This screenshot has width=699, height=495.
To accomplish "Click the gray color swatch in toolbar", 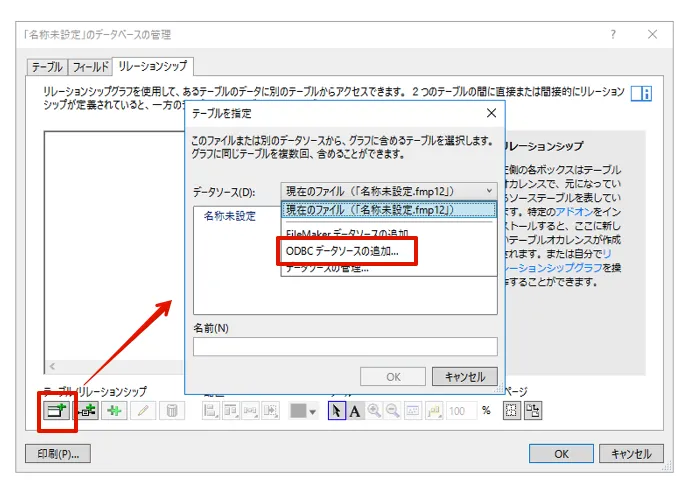I will coord(298,411).
